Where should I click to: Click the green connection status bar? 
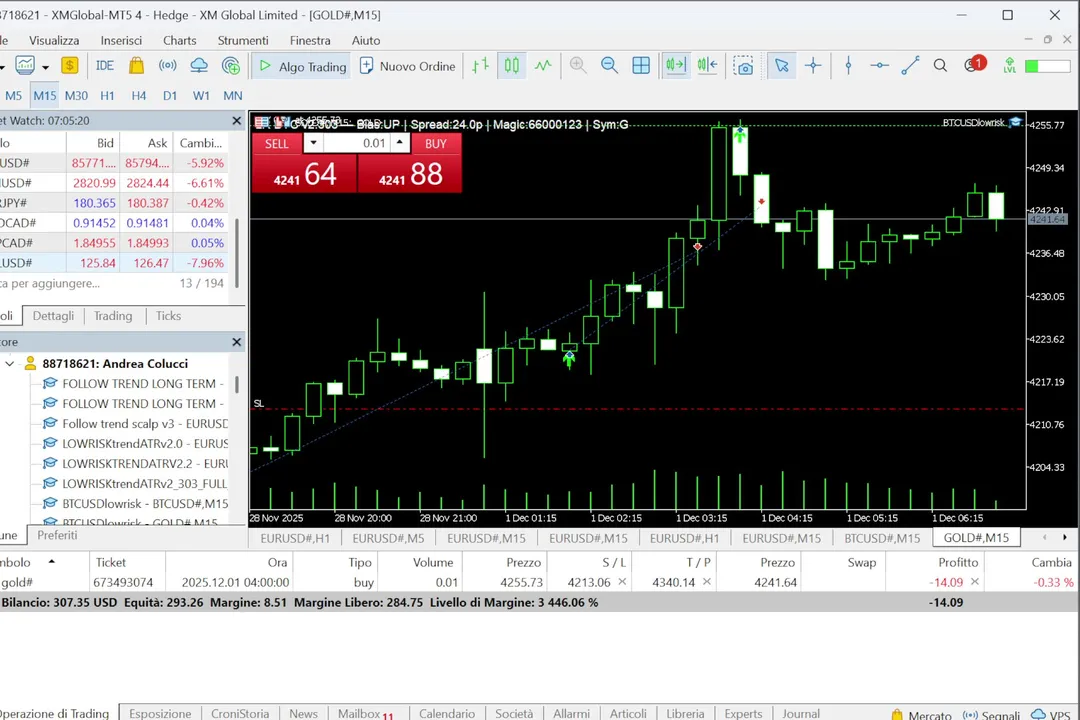click(1048, 66)
